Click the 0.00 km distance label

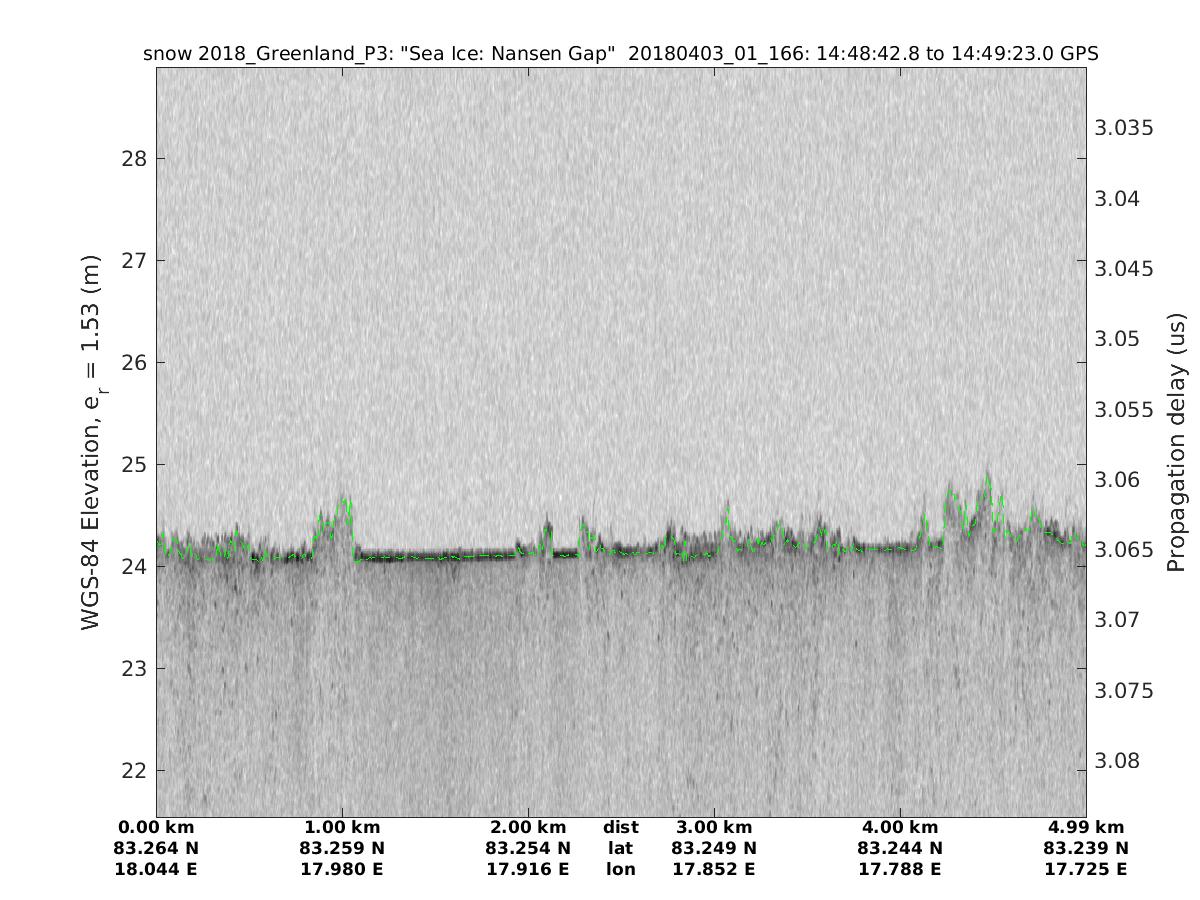(156, 827)
